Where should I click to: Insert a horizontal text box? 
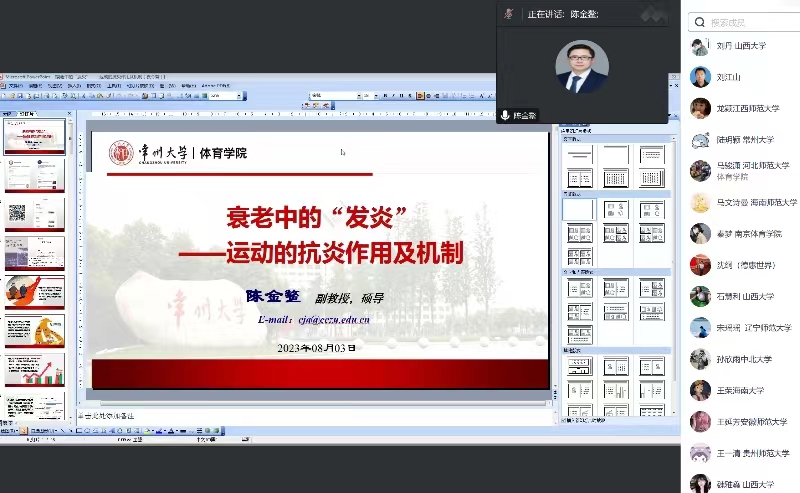95,431
